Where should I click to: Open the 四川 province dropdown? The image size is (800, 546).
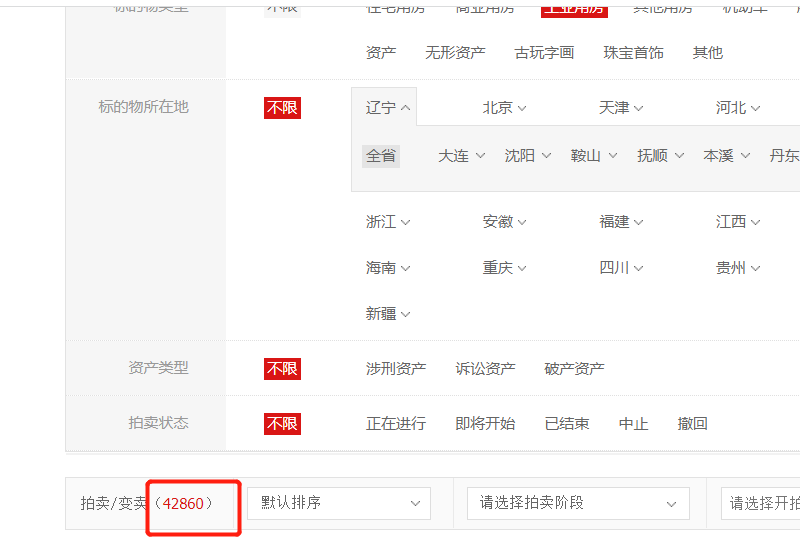[x=621, y=268]
